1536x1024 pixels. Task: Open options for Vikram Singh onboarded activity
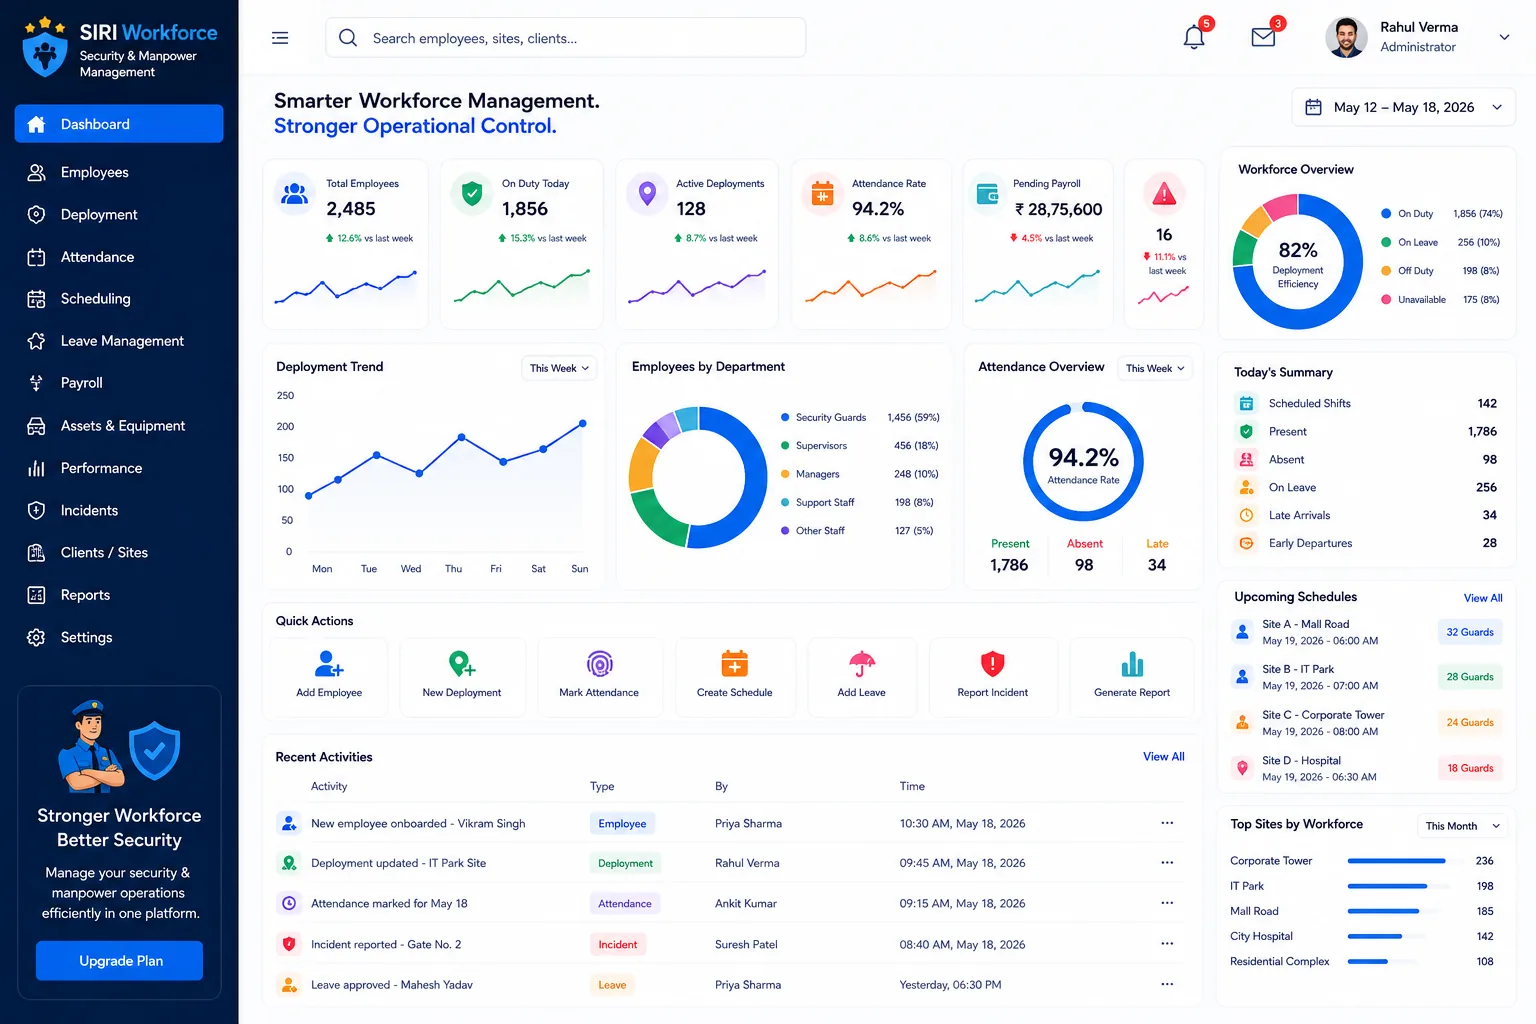[x=1167, y=823]
